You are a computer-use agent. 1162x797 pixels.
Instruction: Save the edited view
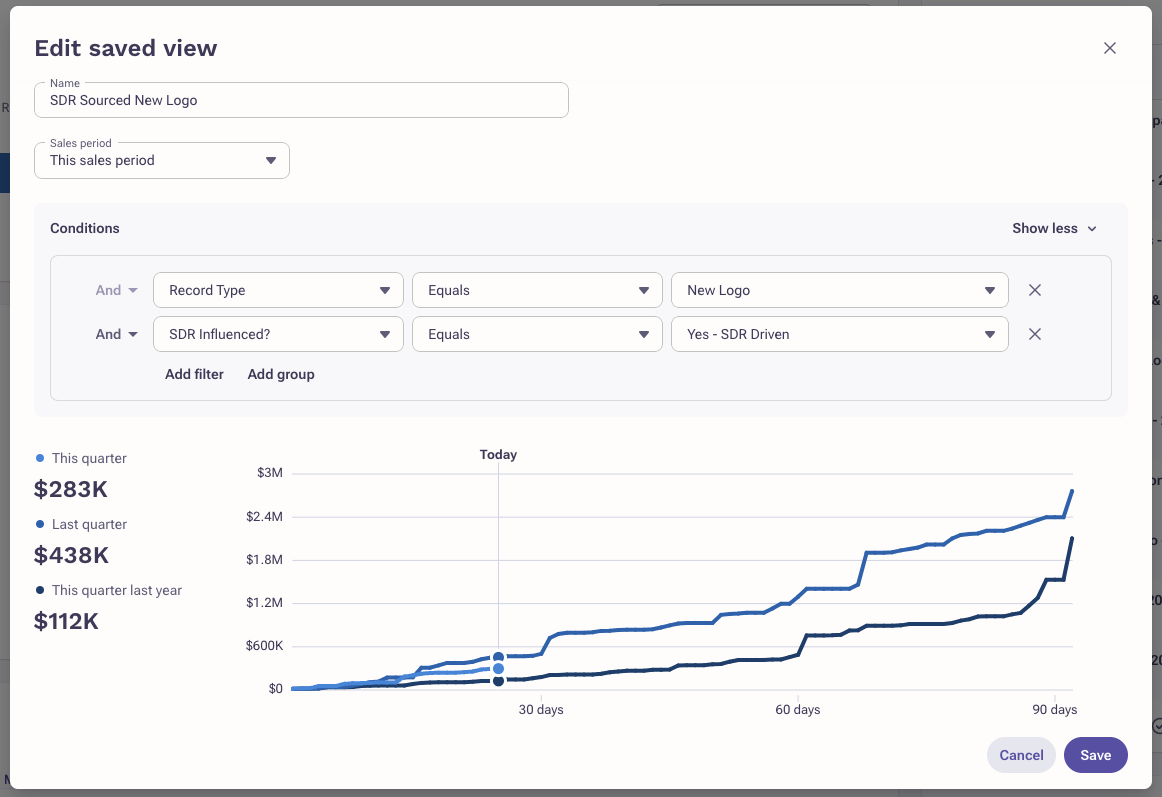[x=1095, y=755]
